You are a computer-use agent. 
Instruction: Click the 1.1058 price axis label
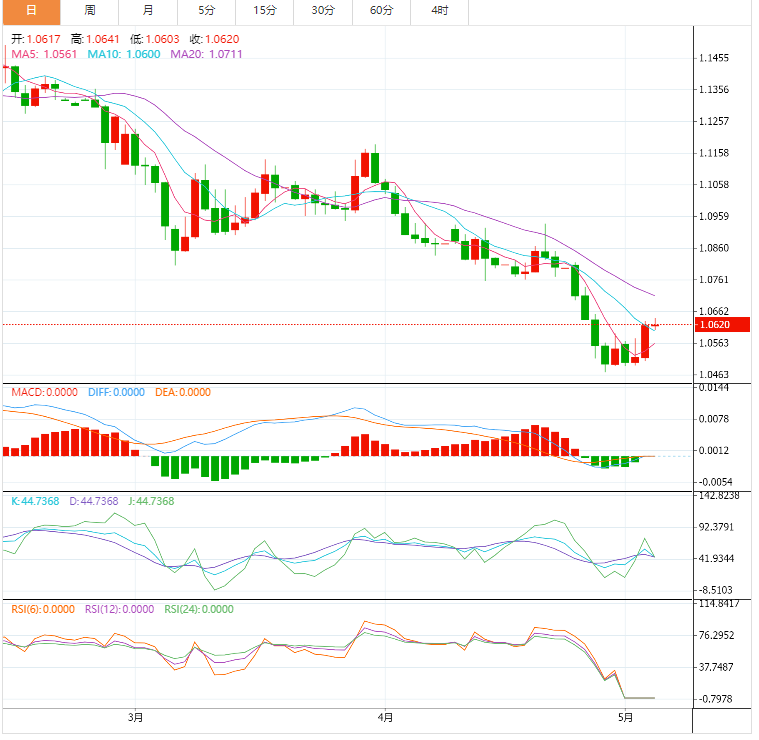[x=713, y=184]
